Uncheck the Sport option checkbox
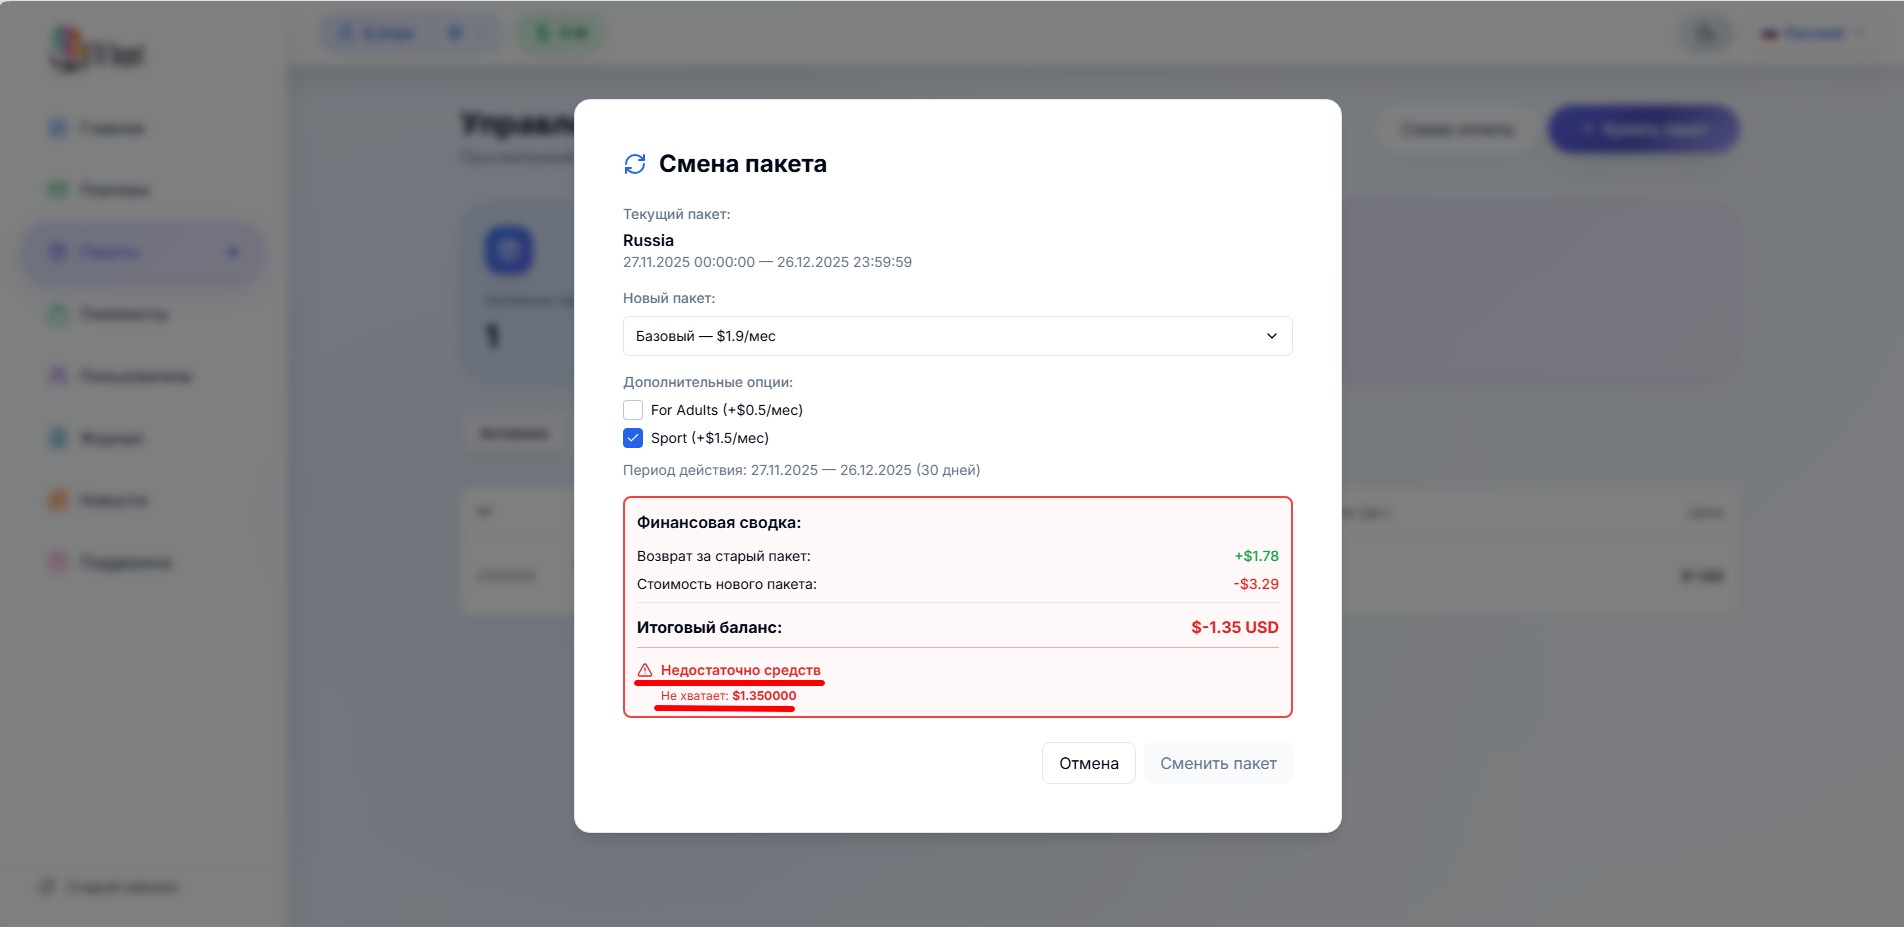This screenshot has width=1904, height=927. coord(633,438)
